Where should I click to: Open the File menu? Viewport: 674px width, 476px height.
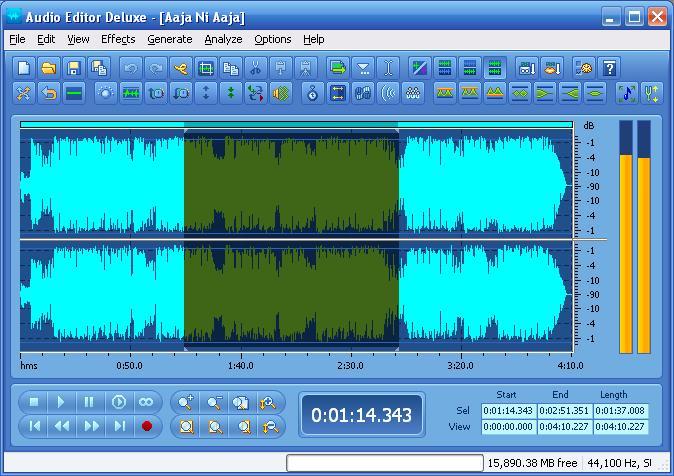pos(17,39)
